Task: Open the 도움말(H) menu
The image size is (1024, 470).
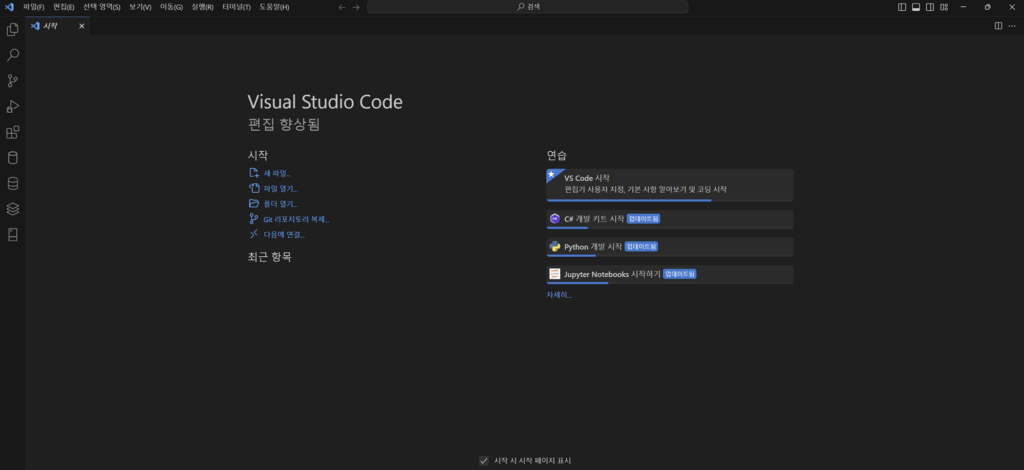Action: click(x=274, y=7)
